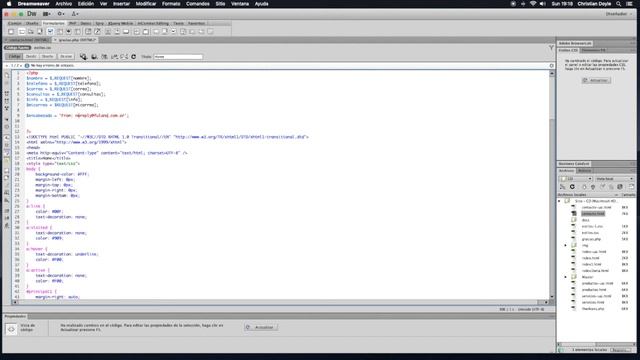Open Spotlight search in macOS menu bar
The width and height of the screenshot is (640, 360).
(619, 4)
